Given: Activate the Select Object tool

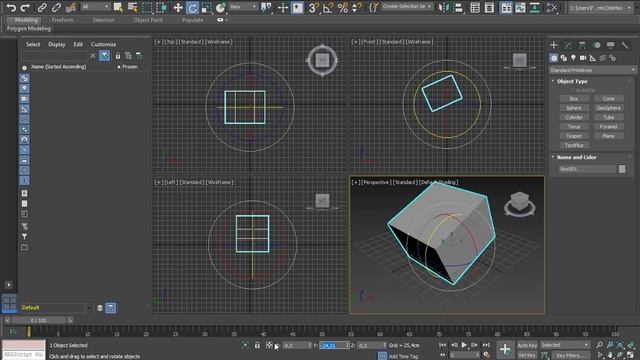Looking at the screenshot, I should (118, 7).
